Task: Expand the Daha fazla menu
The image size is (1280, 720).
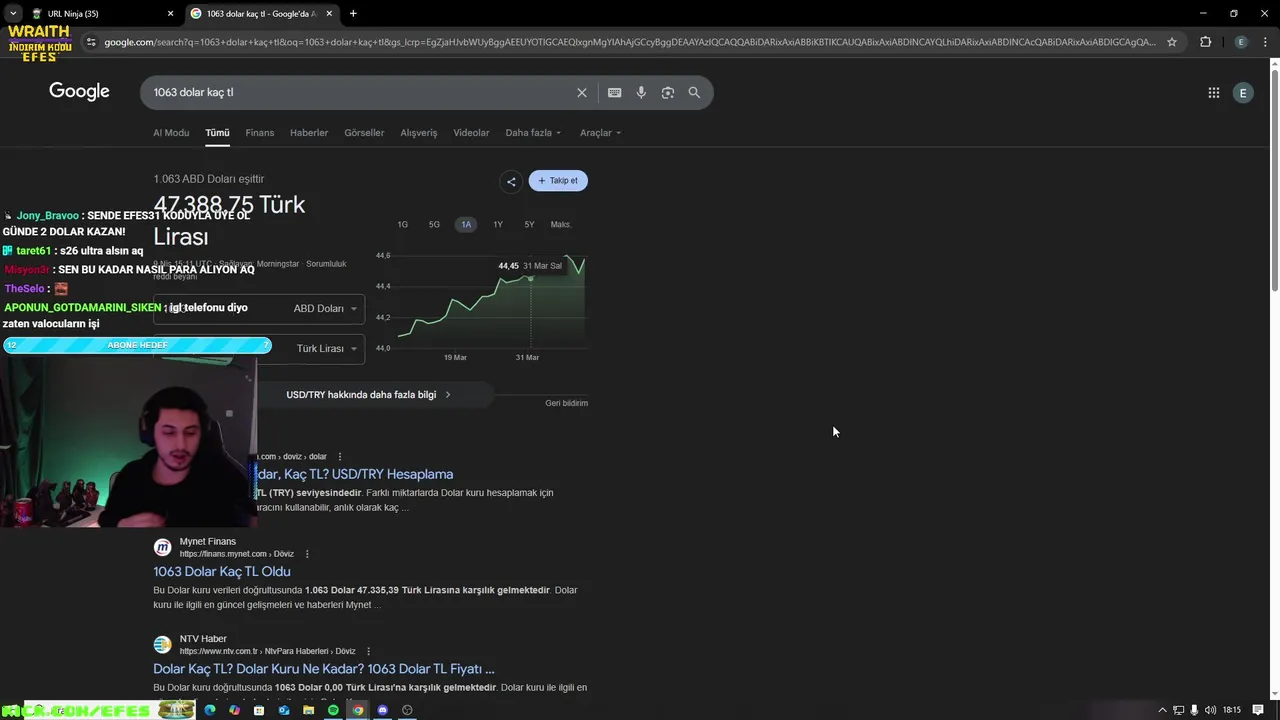Action: pos(533,133)
